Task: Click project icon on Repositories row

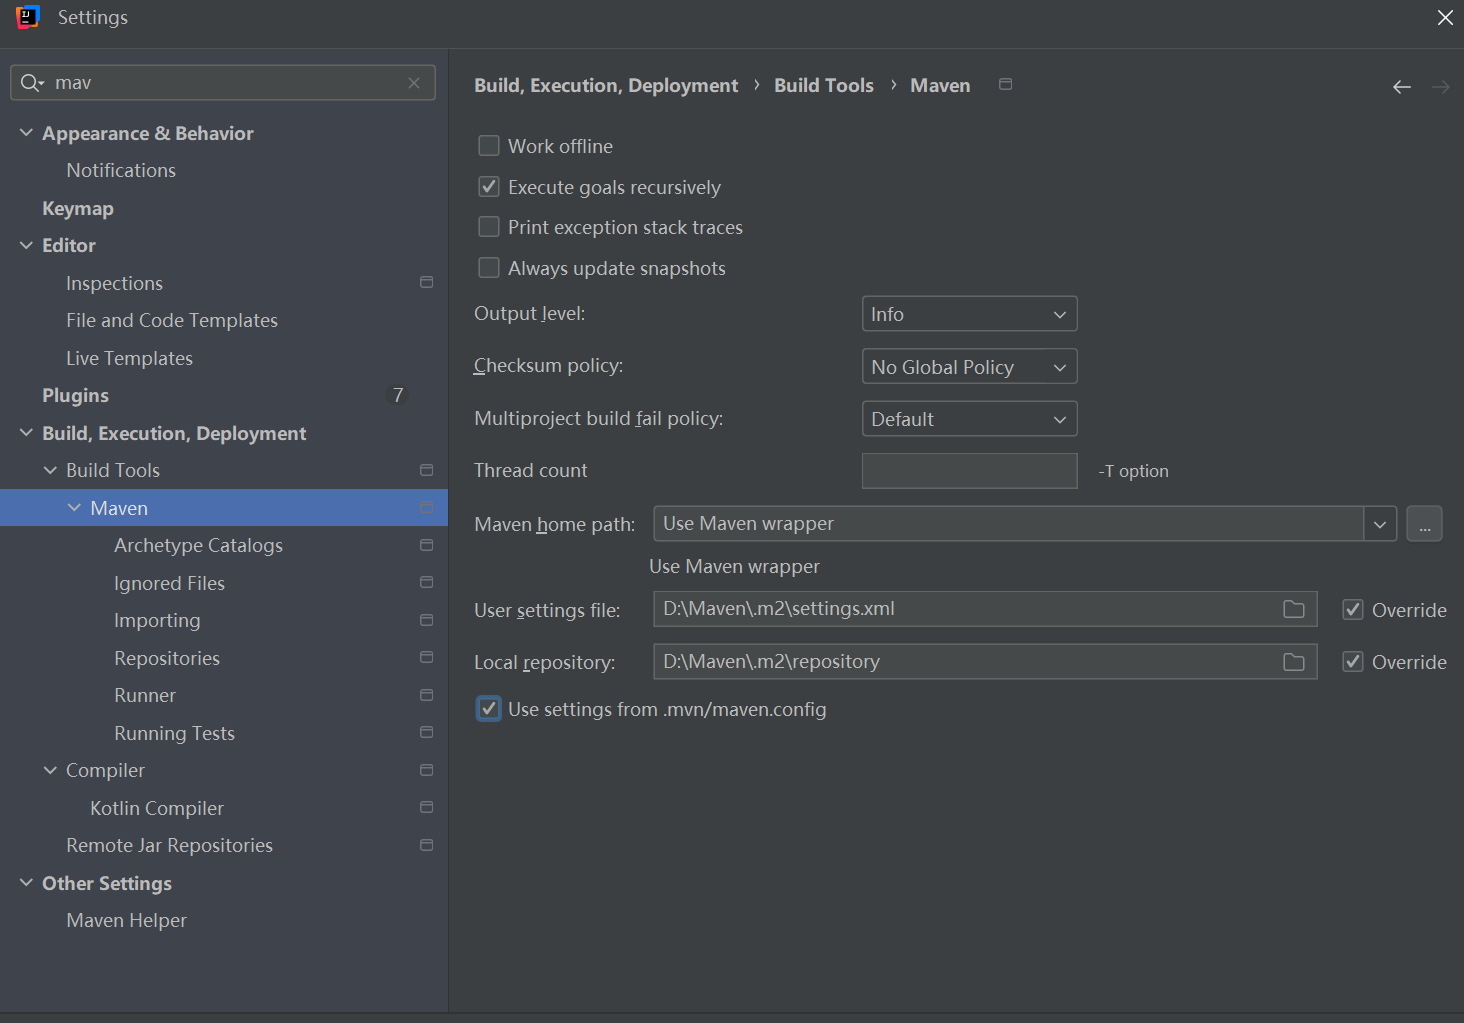Action: pos(427,657)
